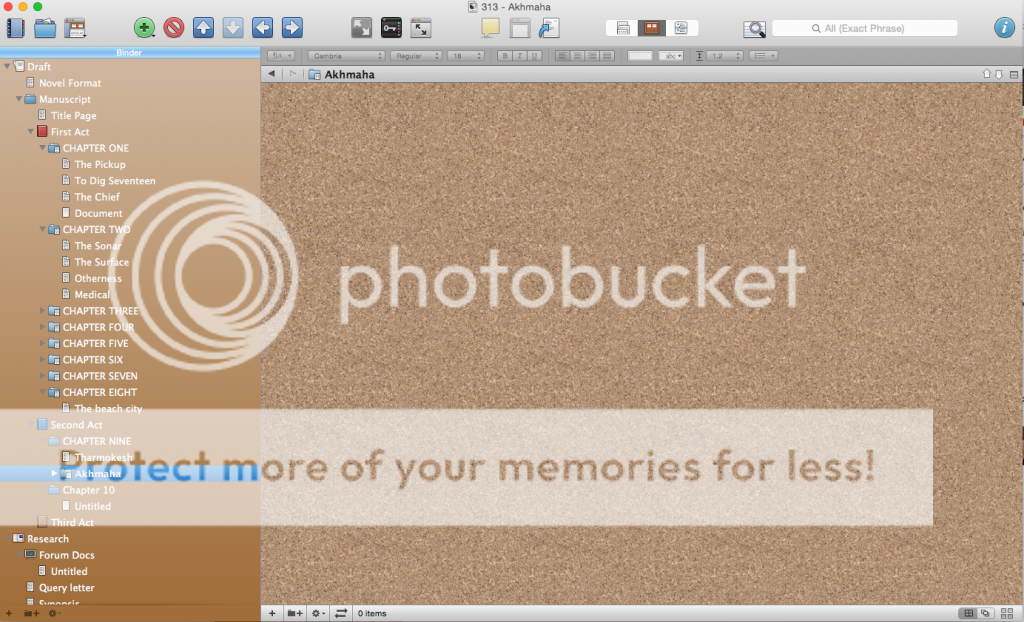Select Query letter document
The image size is (1024, 622).
pyautogui.click(x=66, y=588)
